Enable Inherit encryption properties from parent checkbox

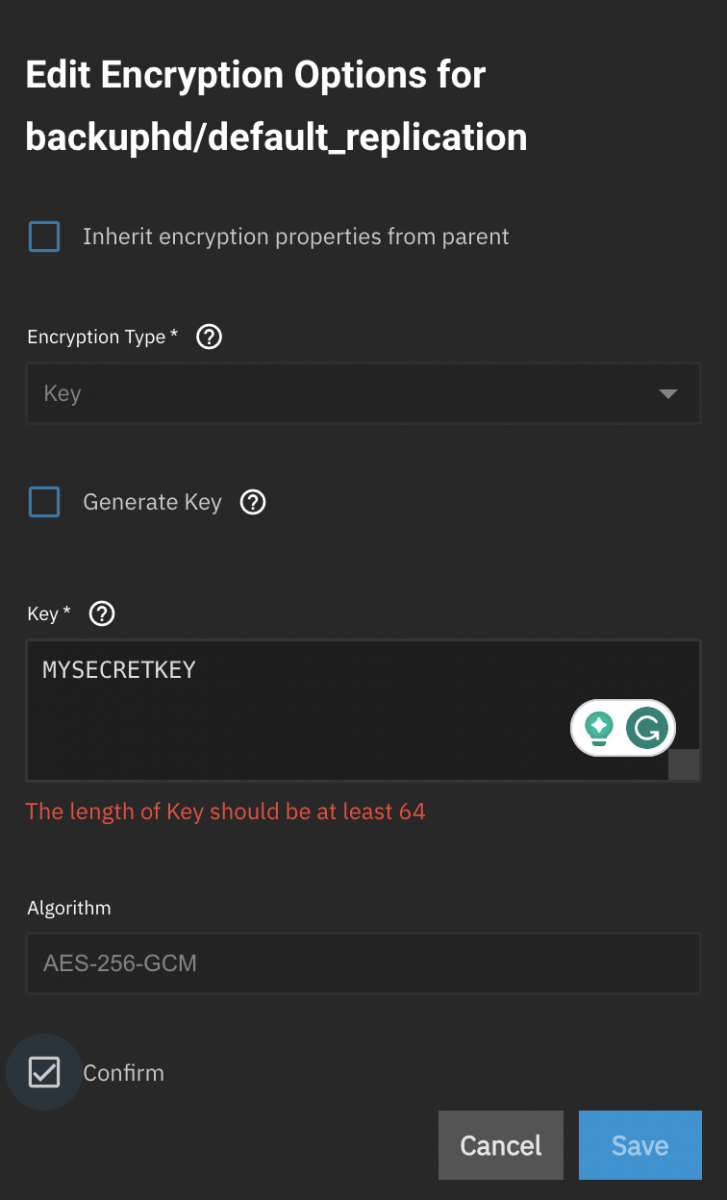coord(44,237)
